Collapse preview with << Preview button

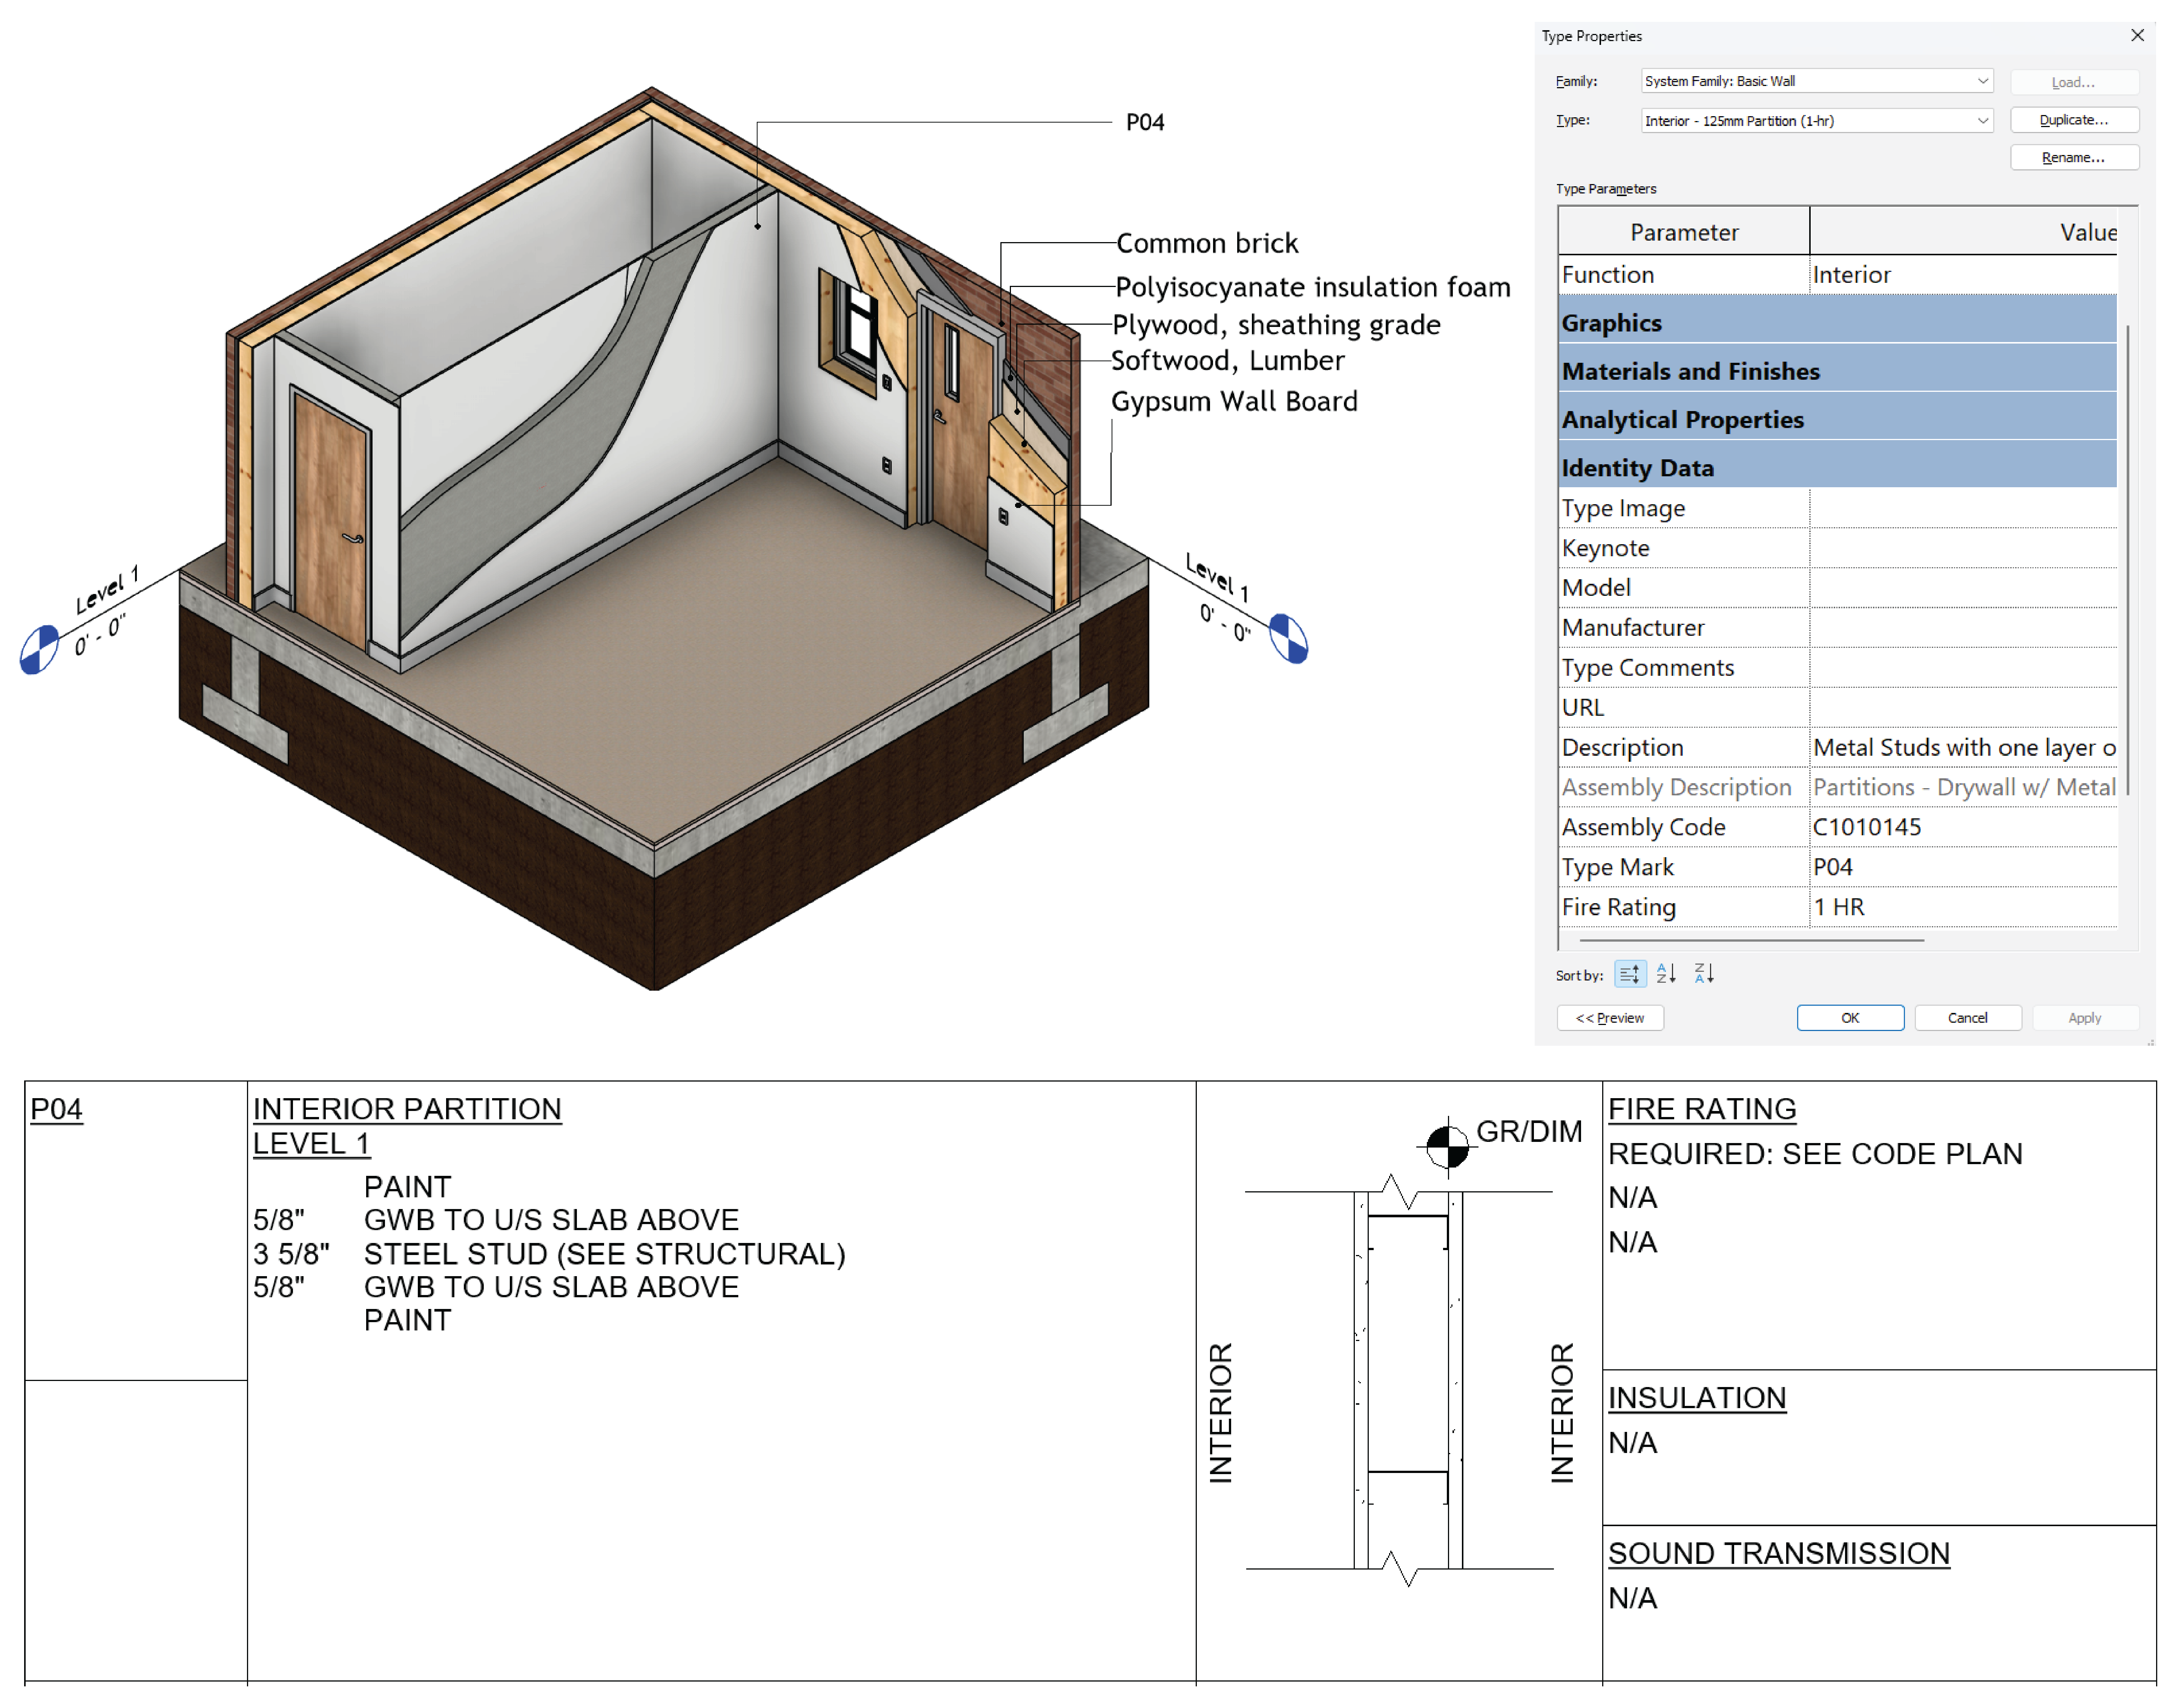1610,1018
